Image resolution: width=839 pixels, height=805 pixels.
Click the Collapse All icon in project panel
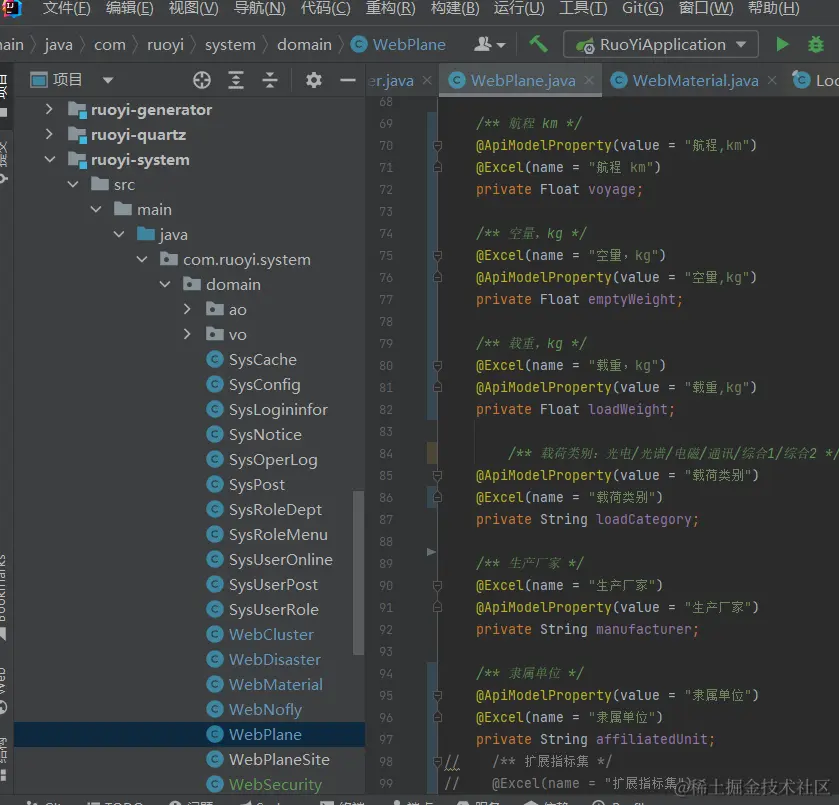click(270, 80)
